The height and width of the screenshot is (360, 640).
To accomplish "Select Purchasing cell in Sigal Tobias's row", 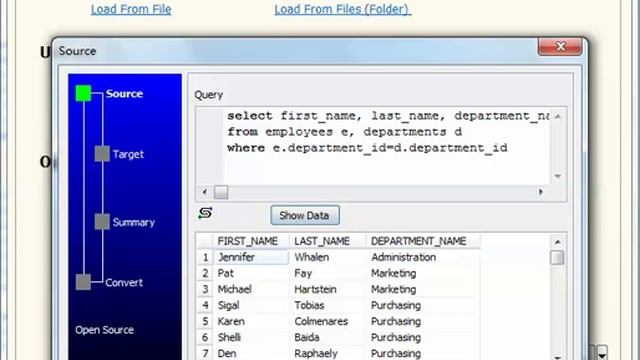I will pyautogui.click(x=422, y=305).
